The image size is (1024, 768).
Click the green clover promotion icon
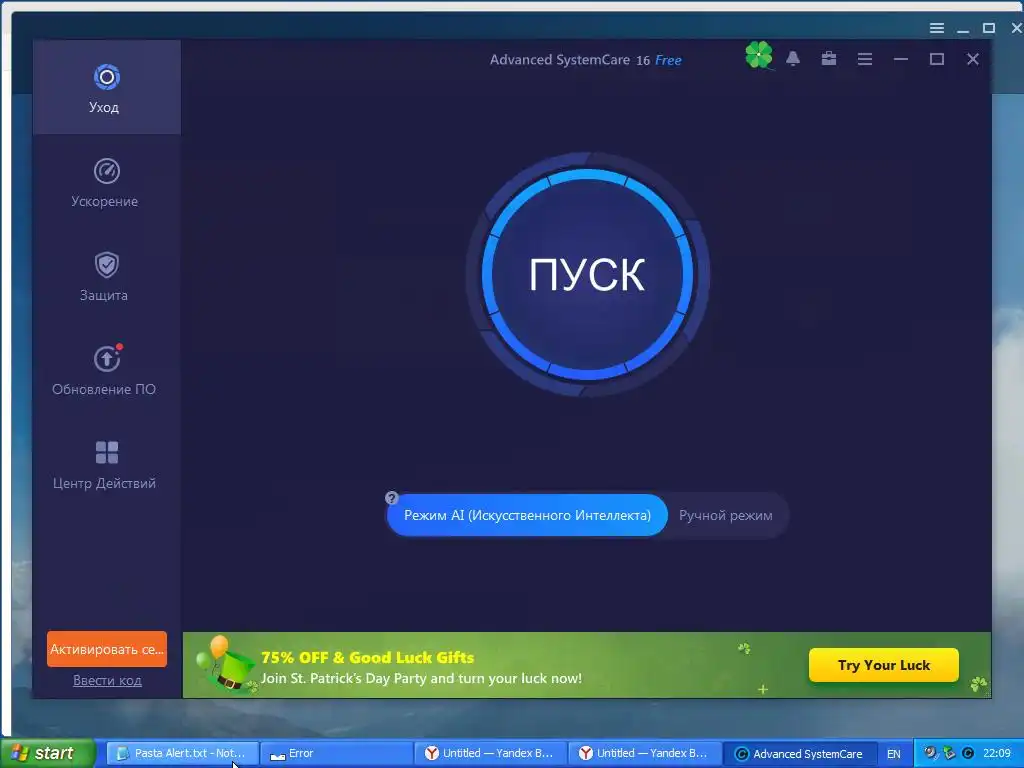pos(758,56)
